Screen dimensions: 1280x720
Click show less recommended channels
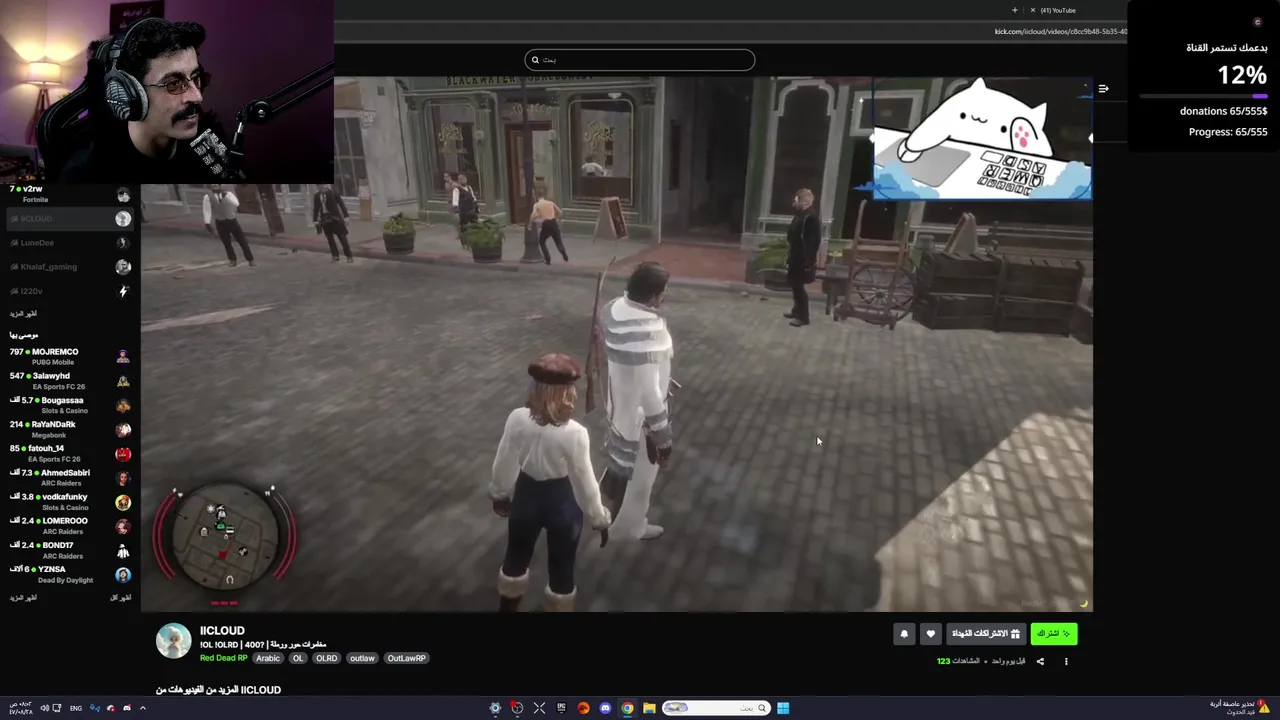120,597
